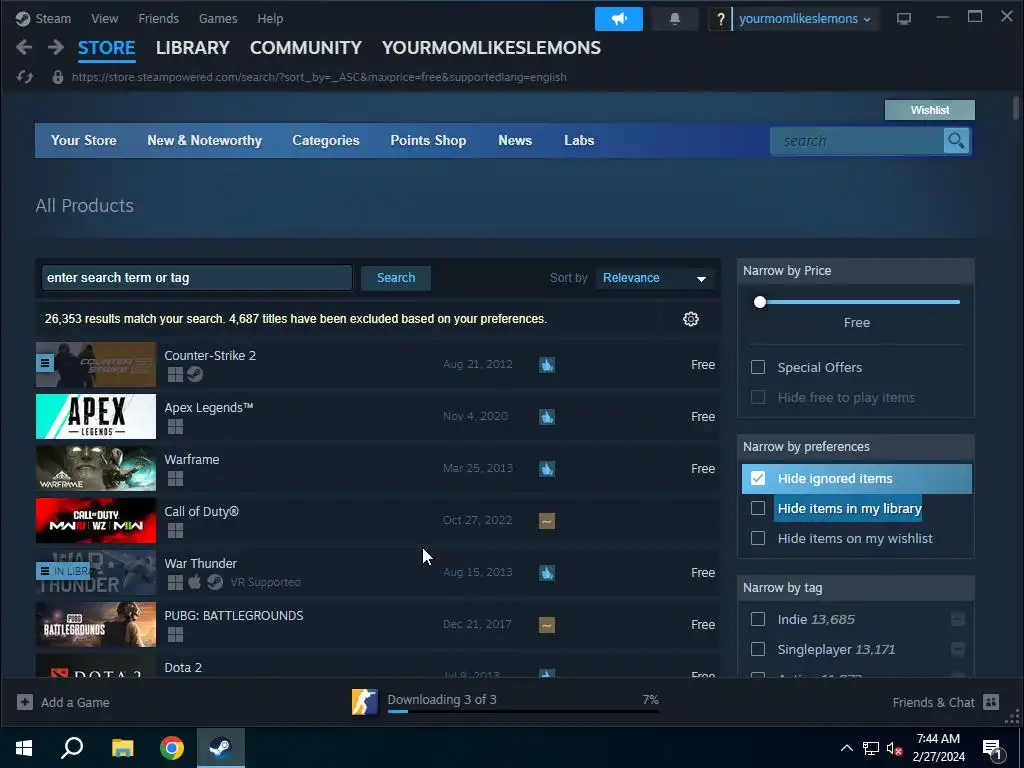Open Friends & Chat text
Image resolution: width=1024 pixels, height=768 pixels.
(x=933, y=703)
